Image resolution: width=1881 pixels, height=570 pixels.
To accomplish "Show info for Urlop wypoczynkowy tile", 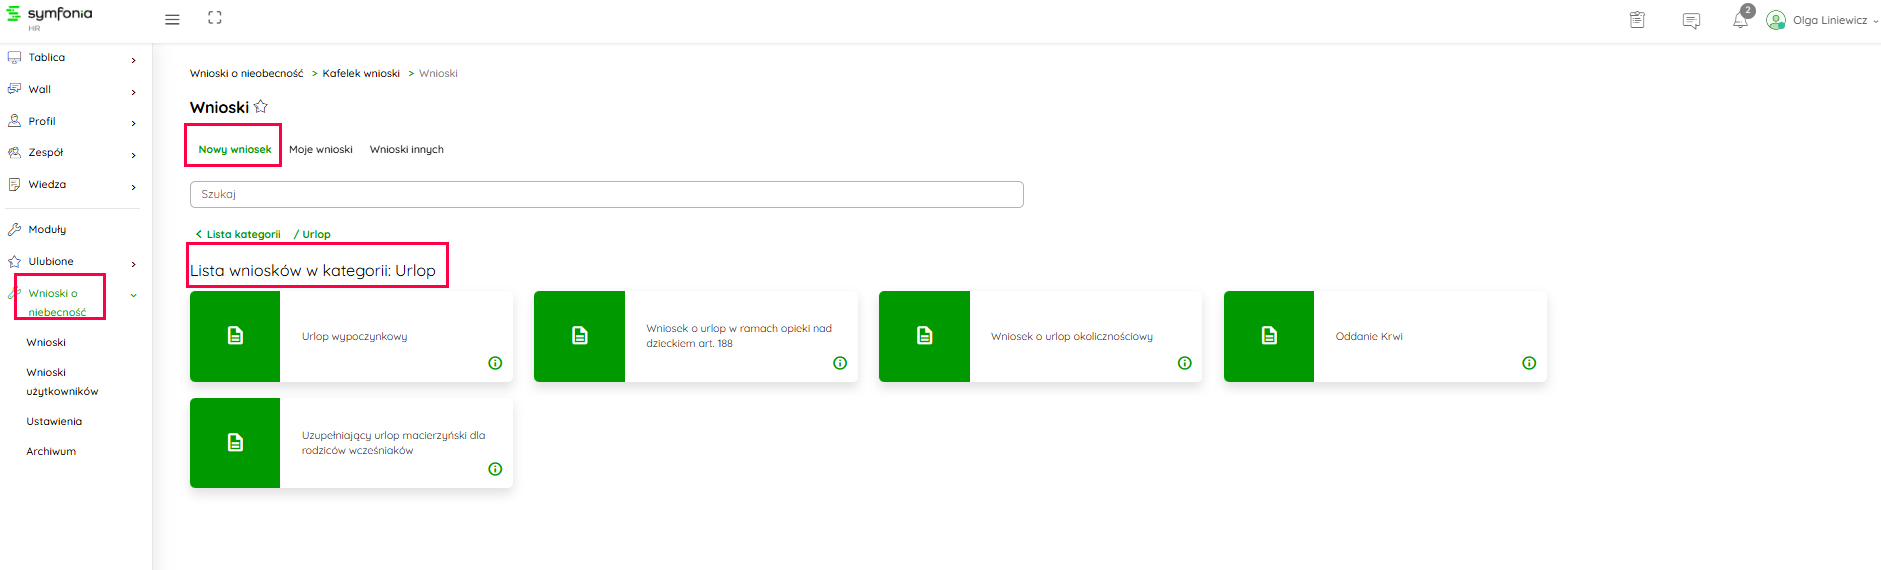I will [x=495, y=363].
